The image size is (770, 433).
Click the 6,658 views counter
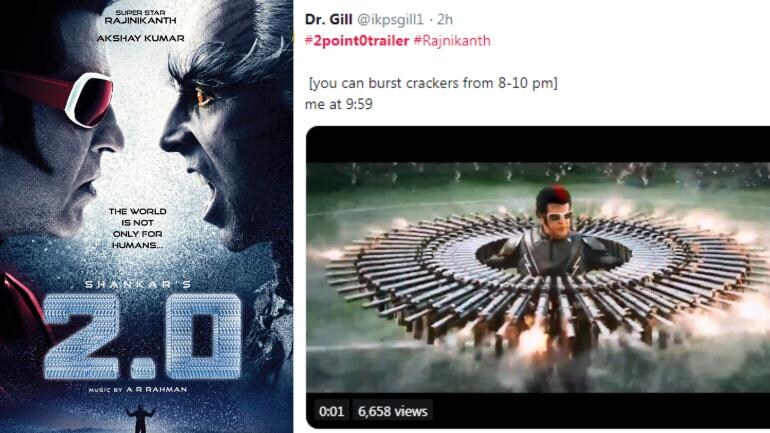[394, 411]
